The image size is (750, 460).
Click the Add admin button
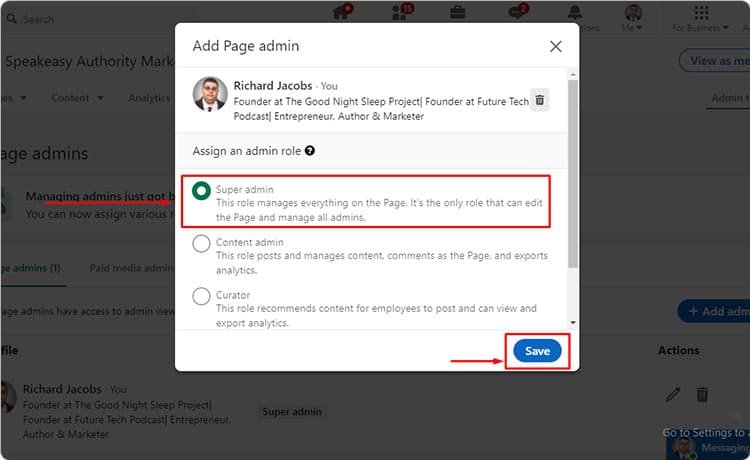pyautogui.click(x=714, y=311)
